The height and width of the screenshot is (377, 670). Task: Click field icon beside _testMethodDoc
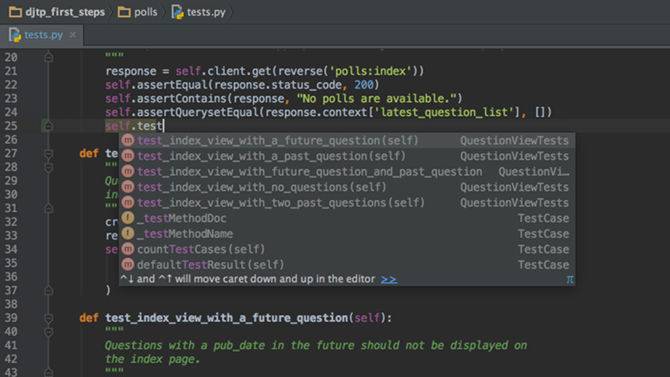click(128, 218)
